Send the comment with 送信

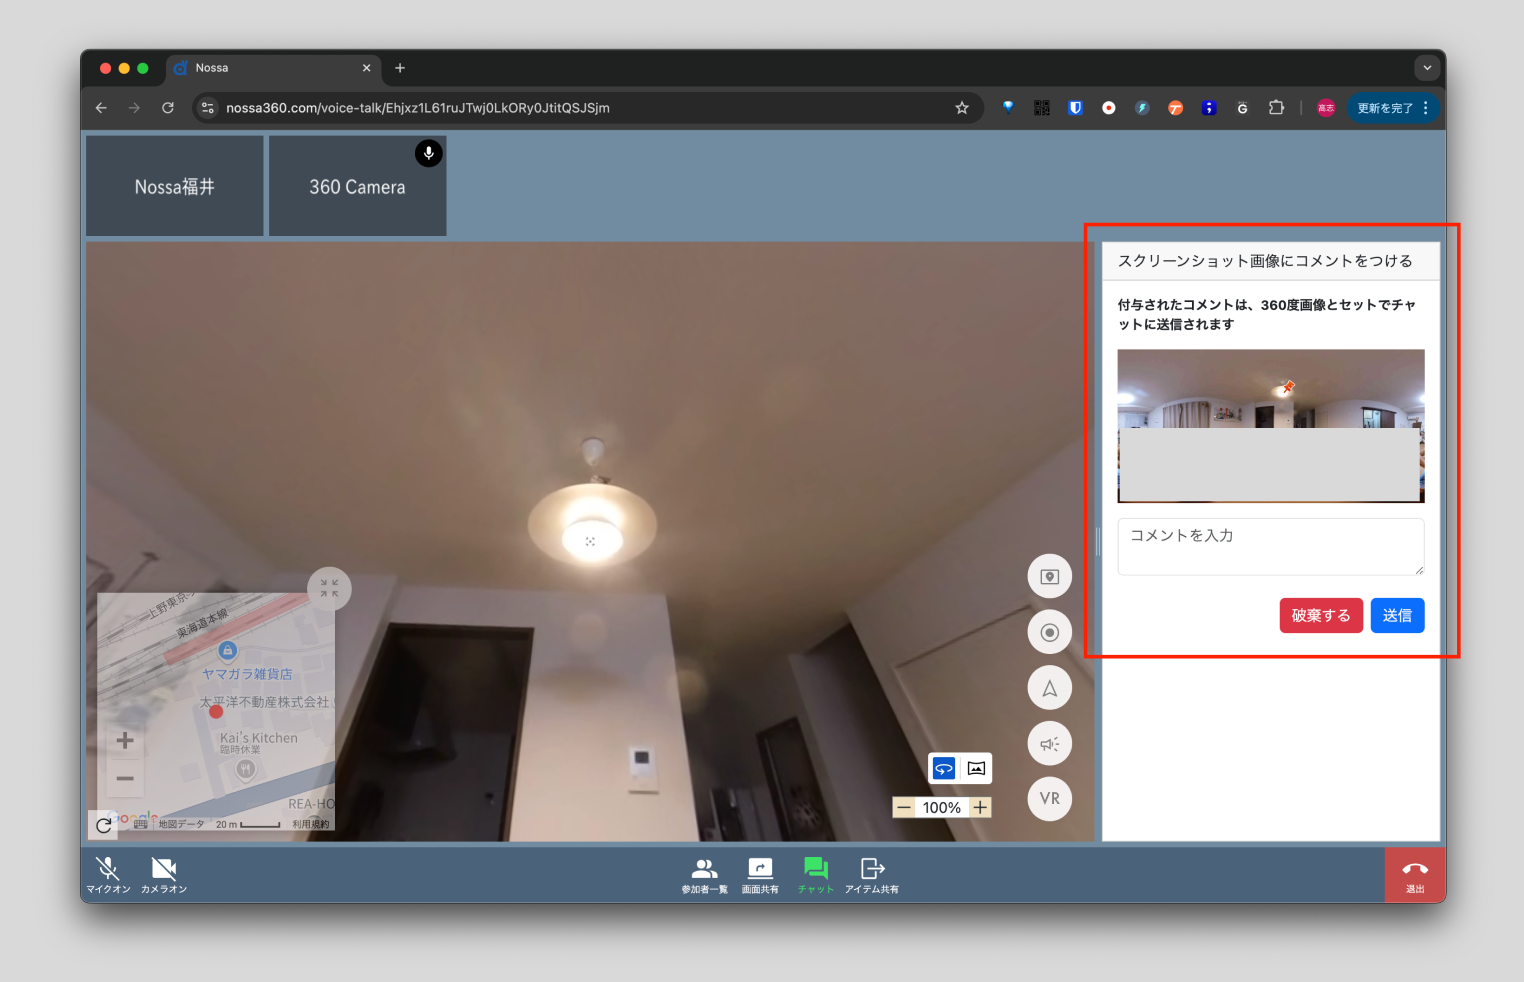click(x=1397, y=615)
